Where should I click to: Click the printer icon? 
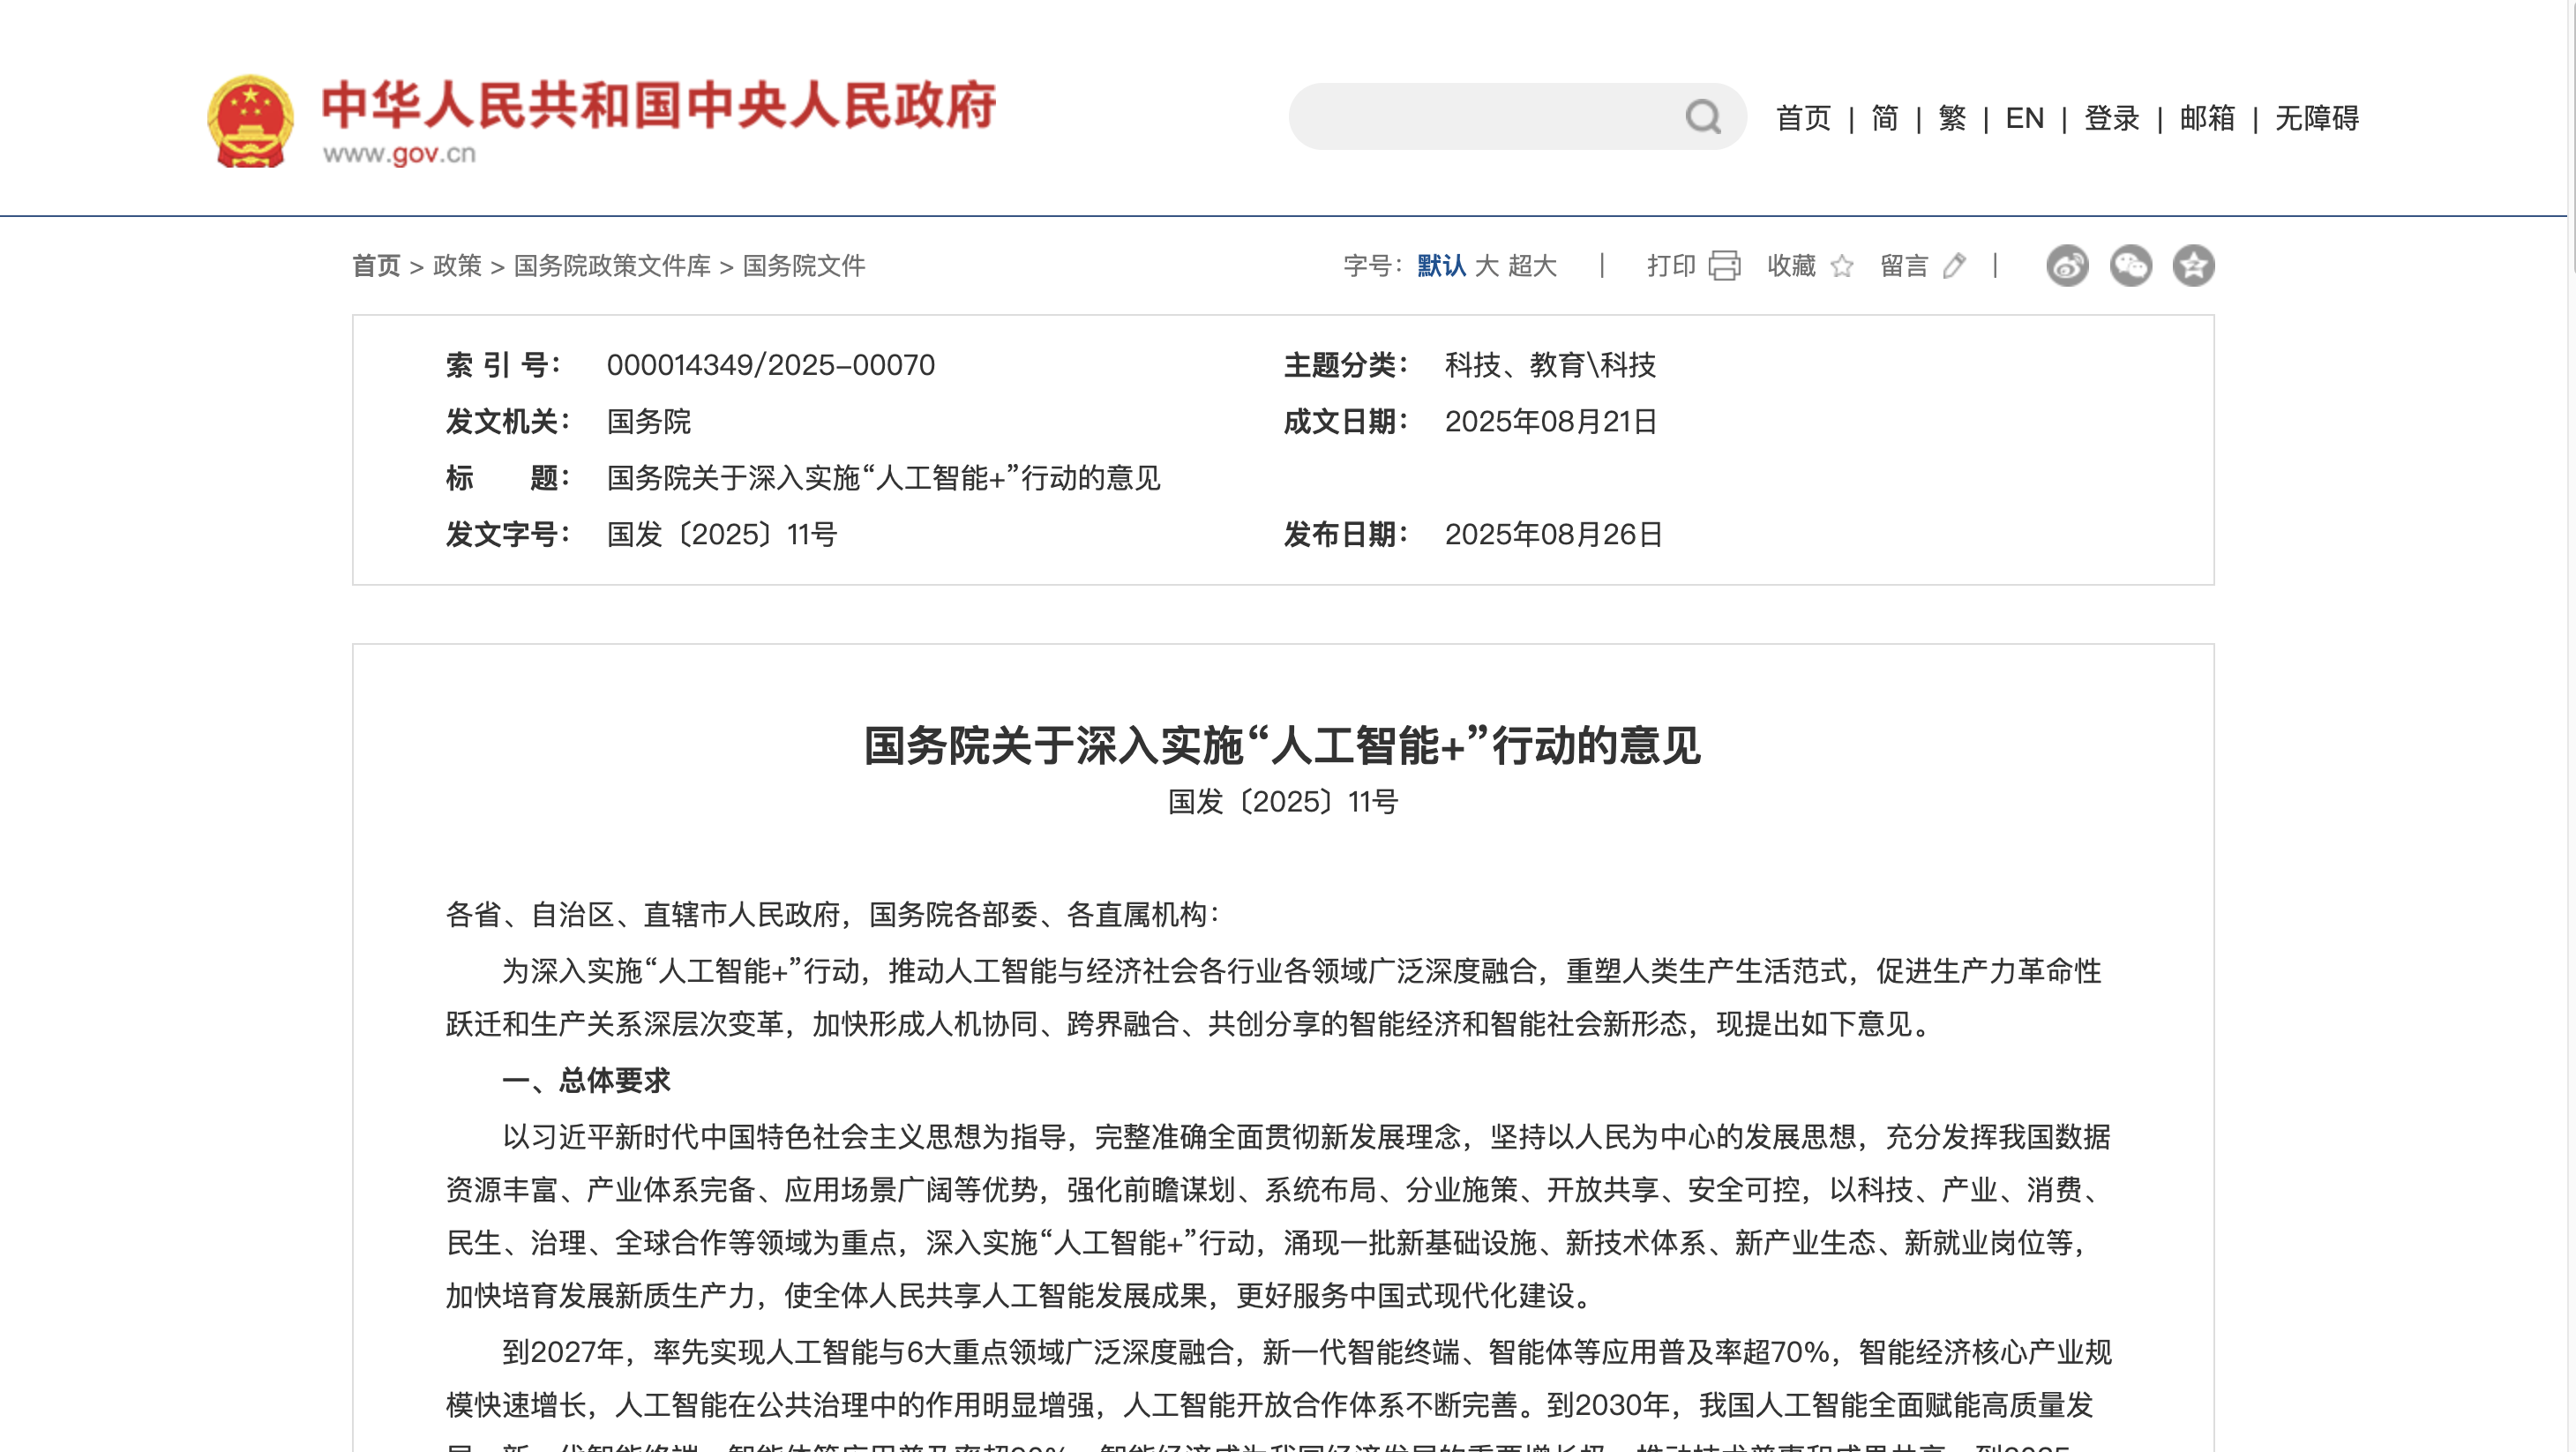click(1724, 266)
